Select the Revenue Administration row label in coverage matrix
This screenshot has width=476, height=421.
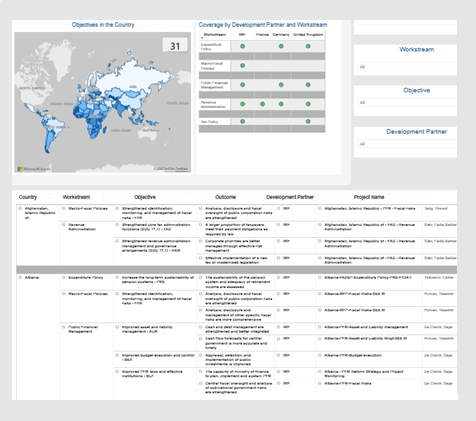213,104
